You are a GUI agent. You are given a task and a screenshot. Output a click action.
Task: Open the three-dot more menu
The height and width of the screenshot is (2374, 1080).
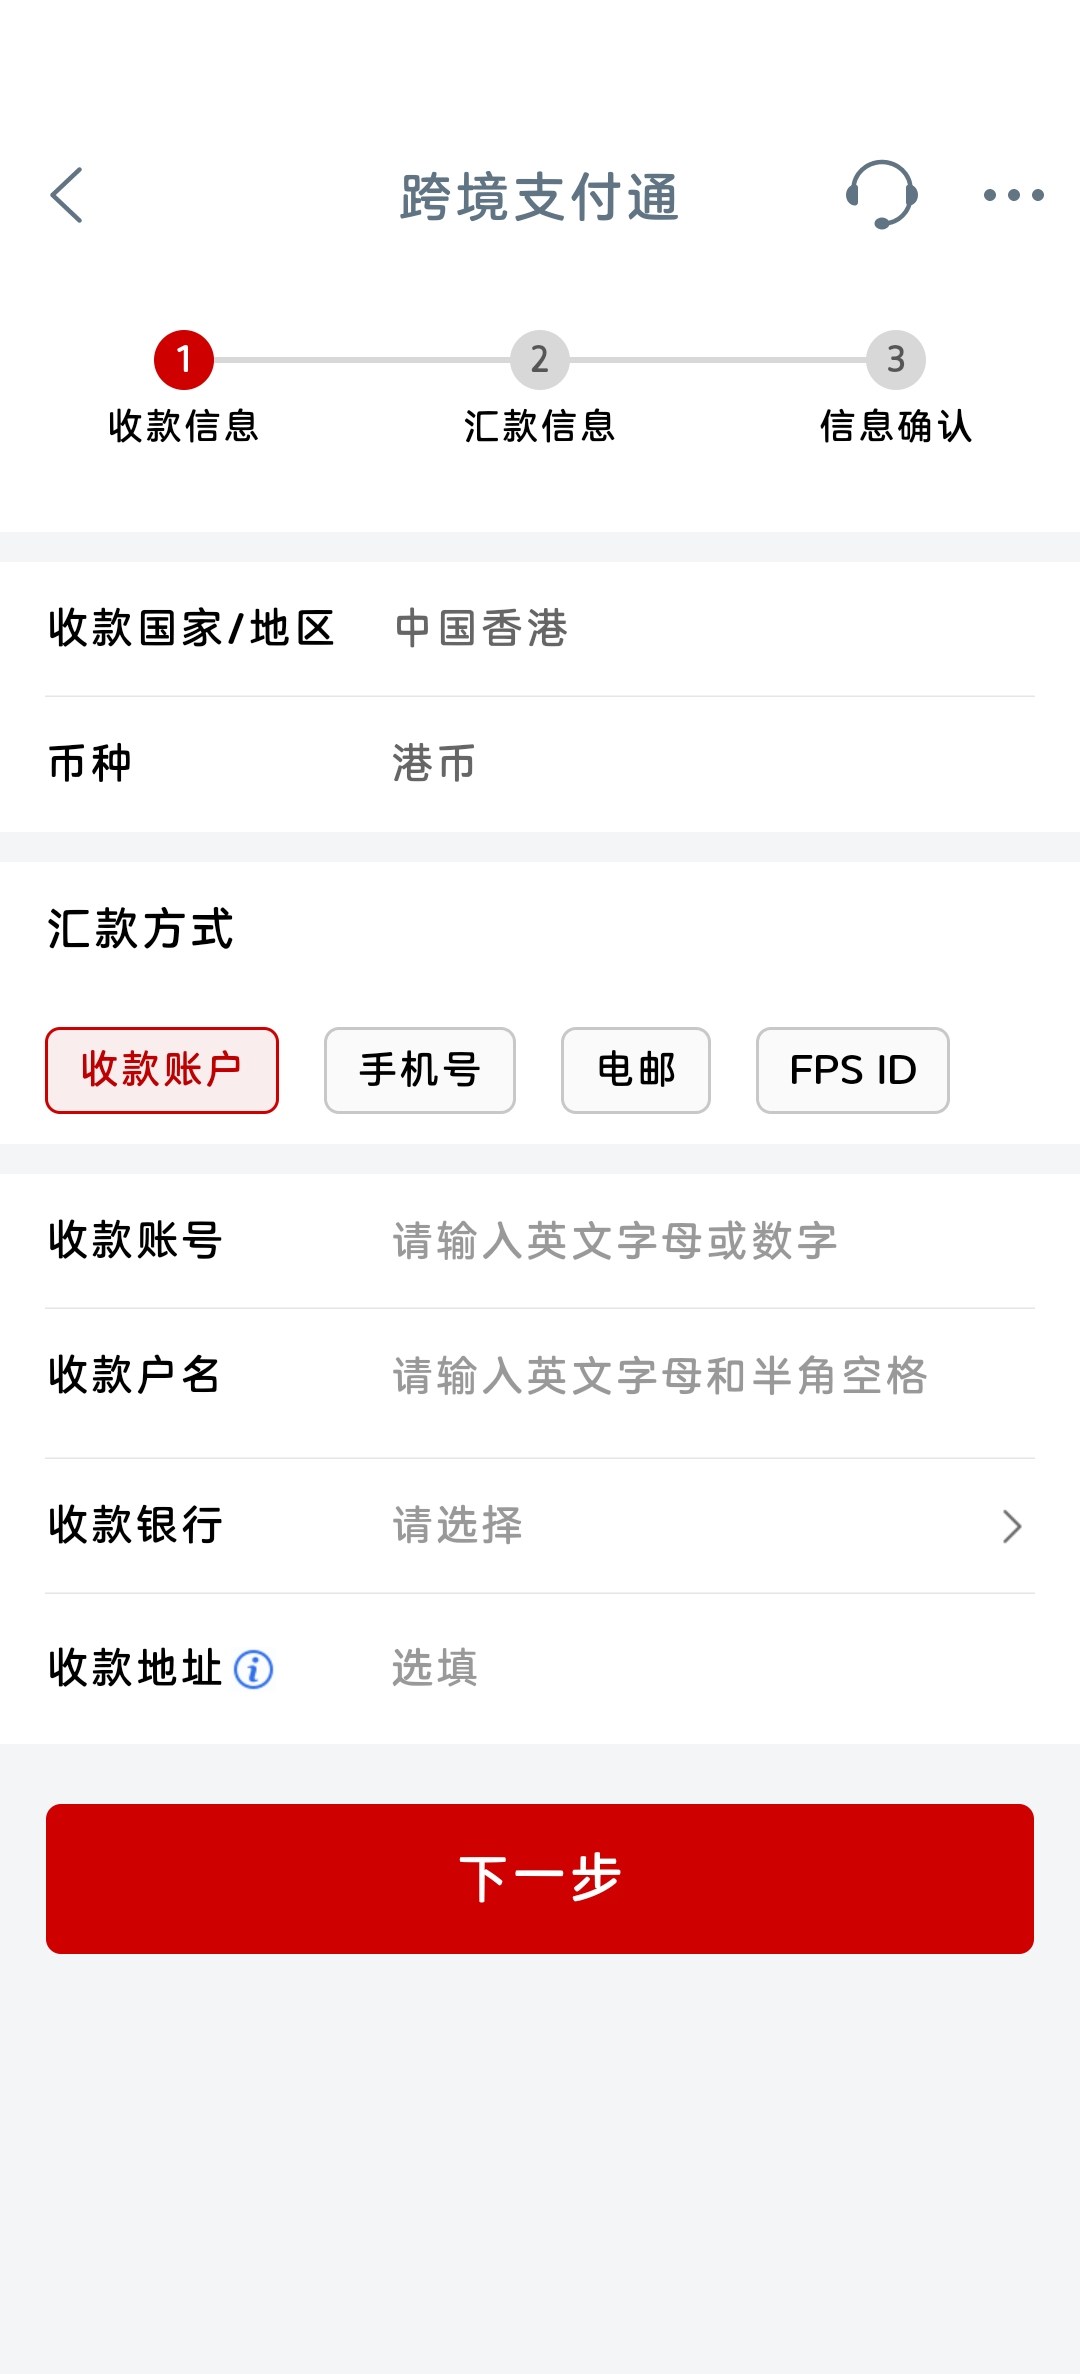1013,195
